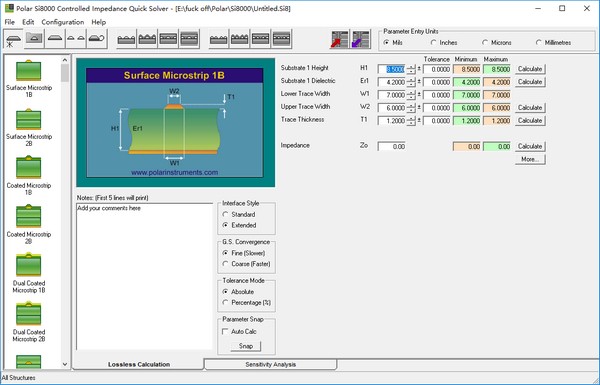This screenshot has width=600, height=385.
Task: Click the Er1 value input field
Action: (391, 82)
